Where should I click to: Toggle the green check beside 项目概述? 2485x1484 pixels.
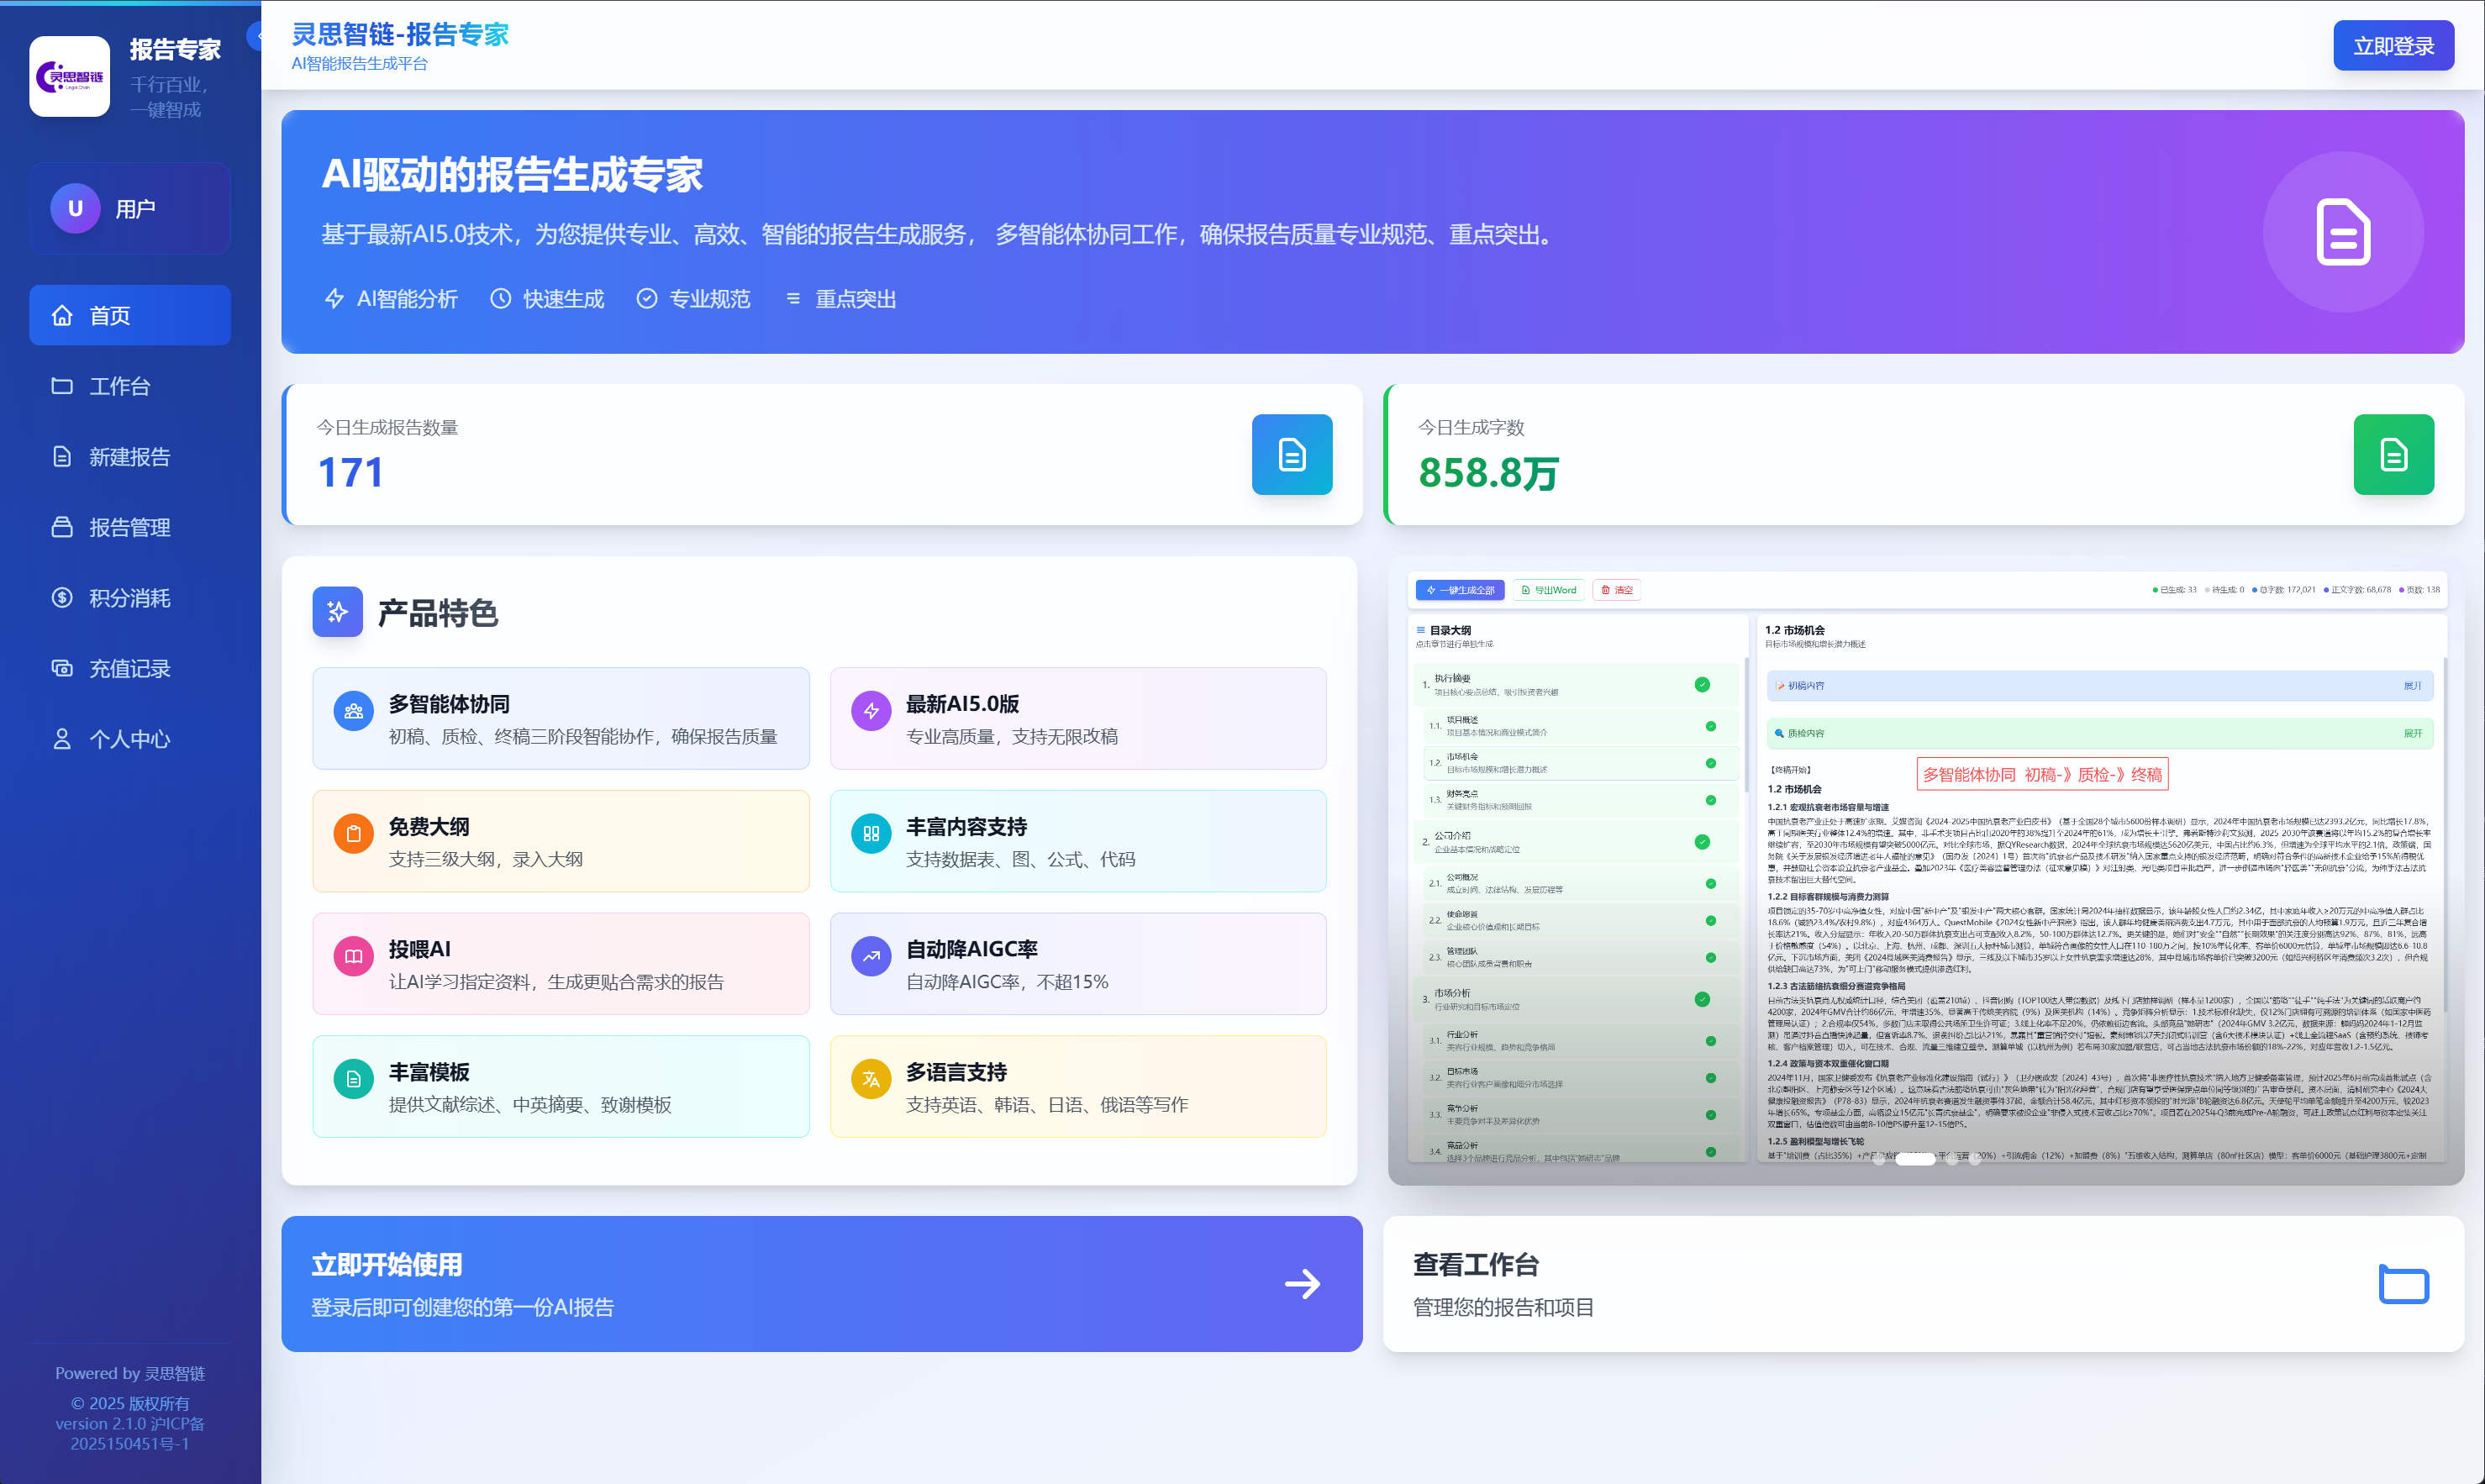pyautogui.click(x=1711, y=726)
